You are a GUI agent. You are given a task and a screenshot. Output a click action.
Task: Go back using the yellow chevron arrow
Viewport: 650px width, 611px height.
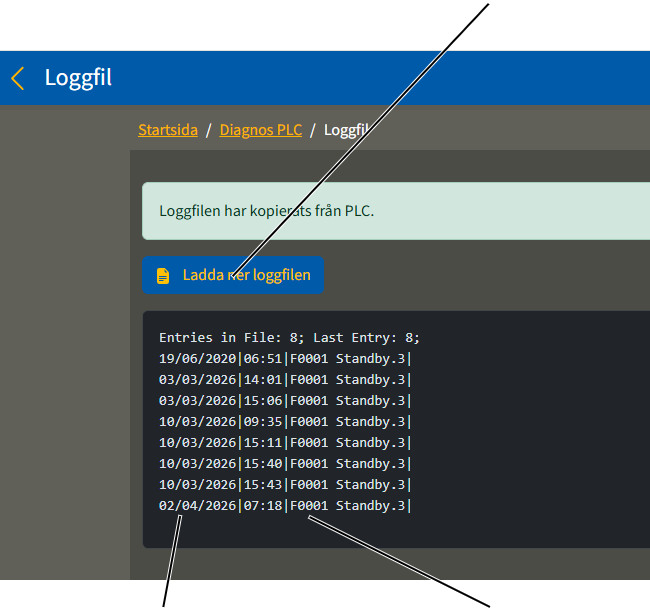18,78
